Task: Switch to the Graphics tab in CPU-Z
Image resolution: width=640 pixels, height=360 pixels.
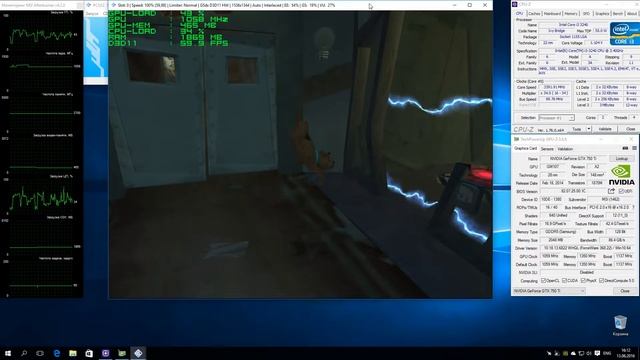Action: tap(602, 13)
